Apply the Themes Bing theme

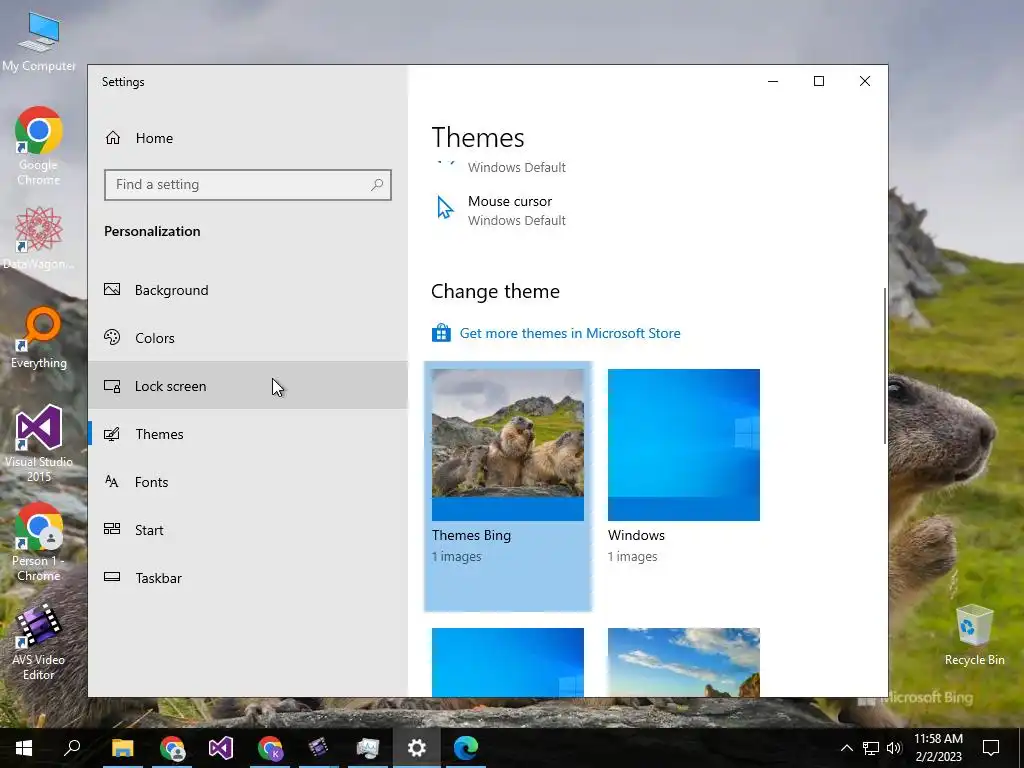[x=507, y=487]
